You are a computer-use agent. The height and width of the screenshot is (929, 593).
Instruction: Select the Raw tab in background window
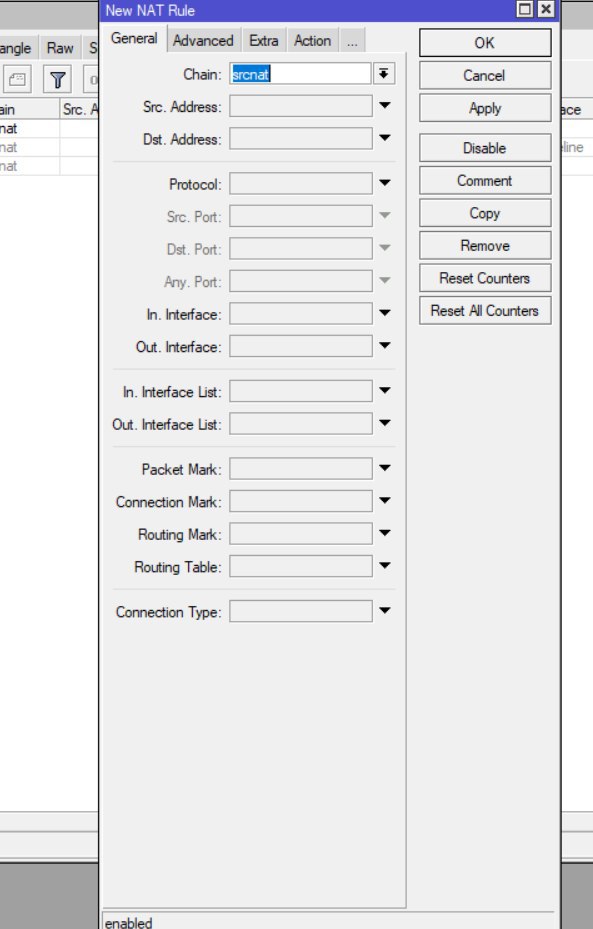point(60,48)
